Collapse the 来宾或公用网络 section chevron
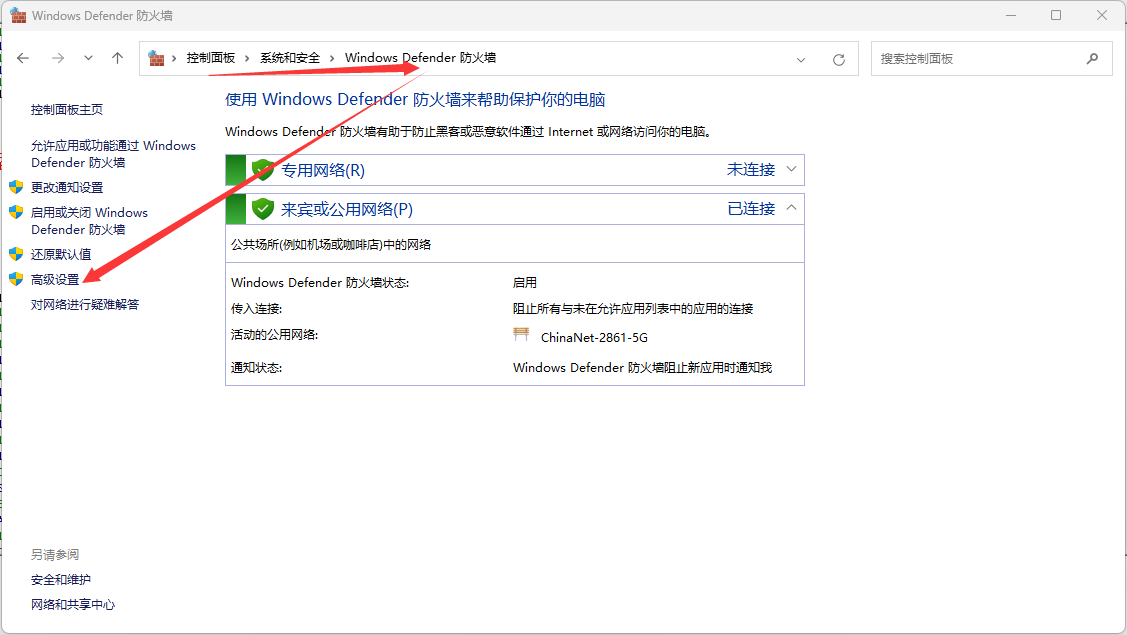Image resolution: width=1127 pixels, height=635 pixels. [x=792, y=208]
